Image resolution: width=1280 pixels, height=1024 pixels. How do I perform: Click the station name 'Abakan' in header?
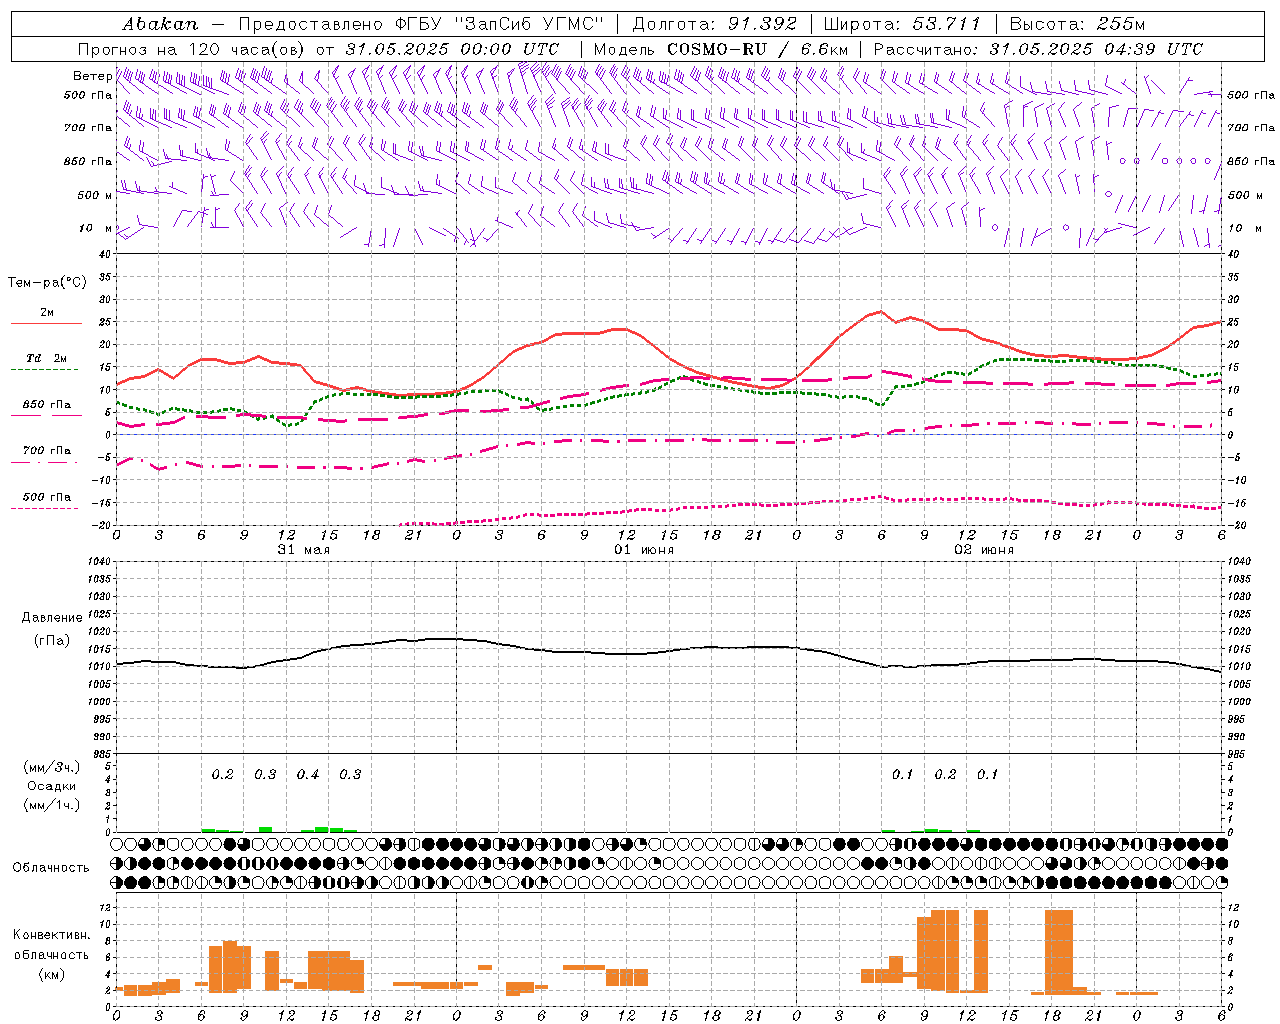(x=160, y=24)
